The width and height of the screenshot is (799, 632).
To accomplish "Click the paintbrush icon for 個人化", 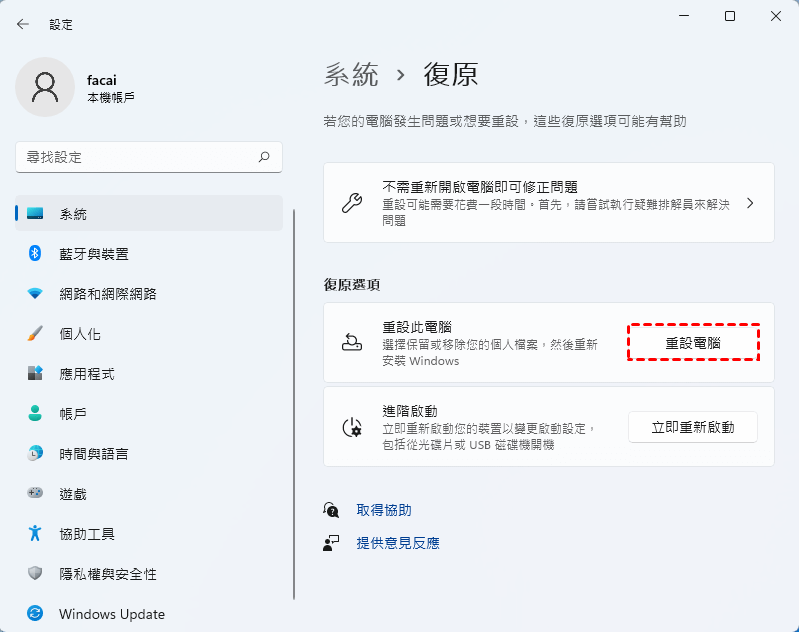I will tap(35, 334).
